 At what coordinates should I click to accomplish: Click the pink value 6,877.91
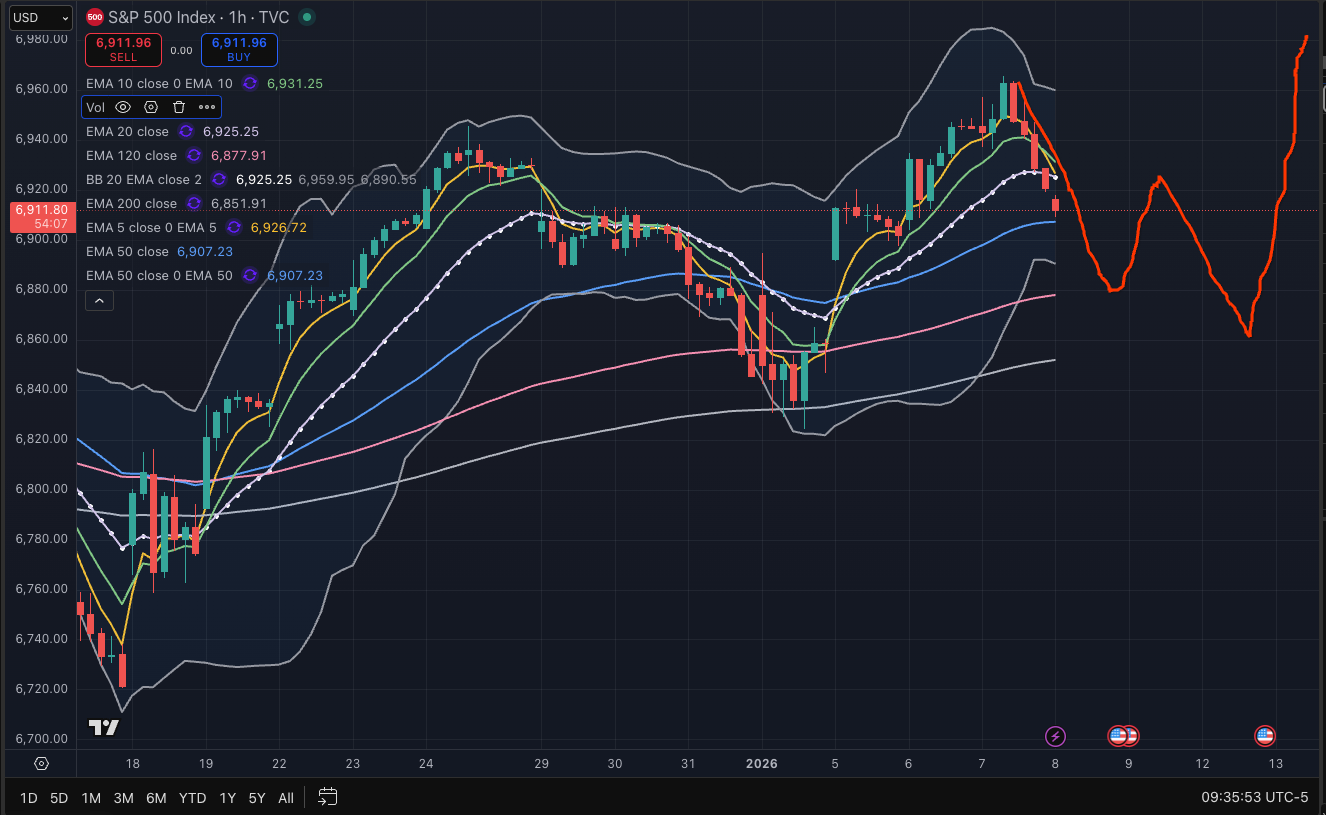[x=239, y=155]
